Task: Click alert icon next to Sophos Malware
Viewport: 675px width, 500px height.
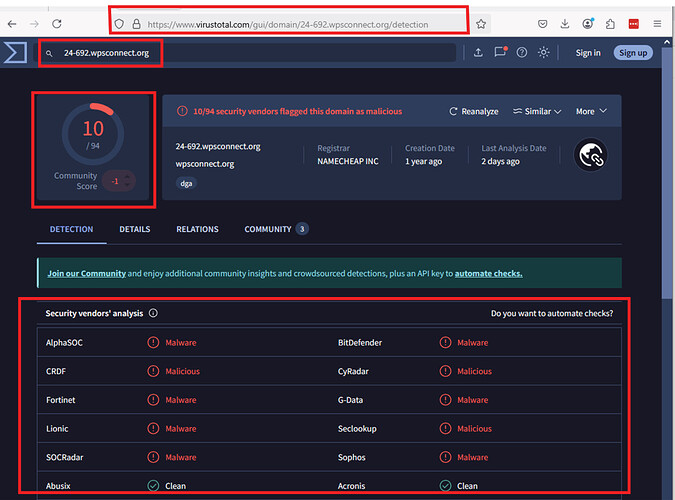Action: 445,457
